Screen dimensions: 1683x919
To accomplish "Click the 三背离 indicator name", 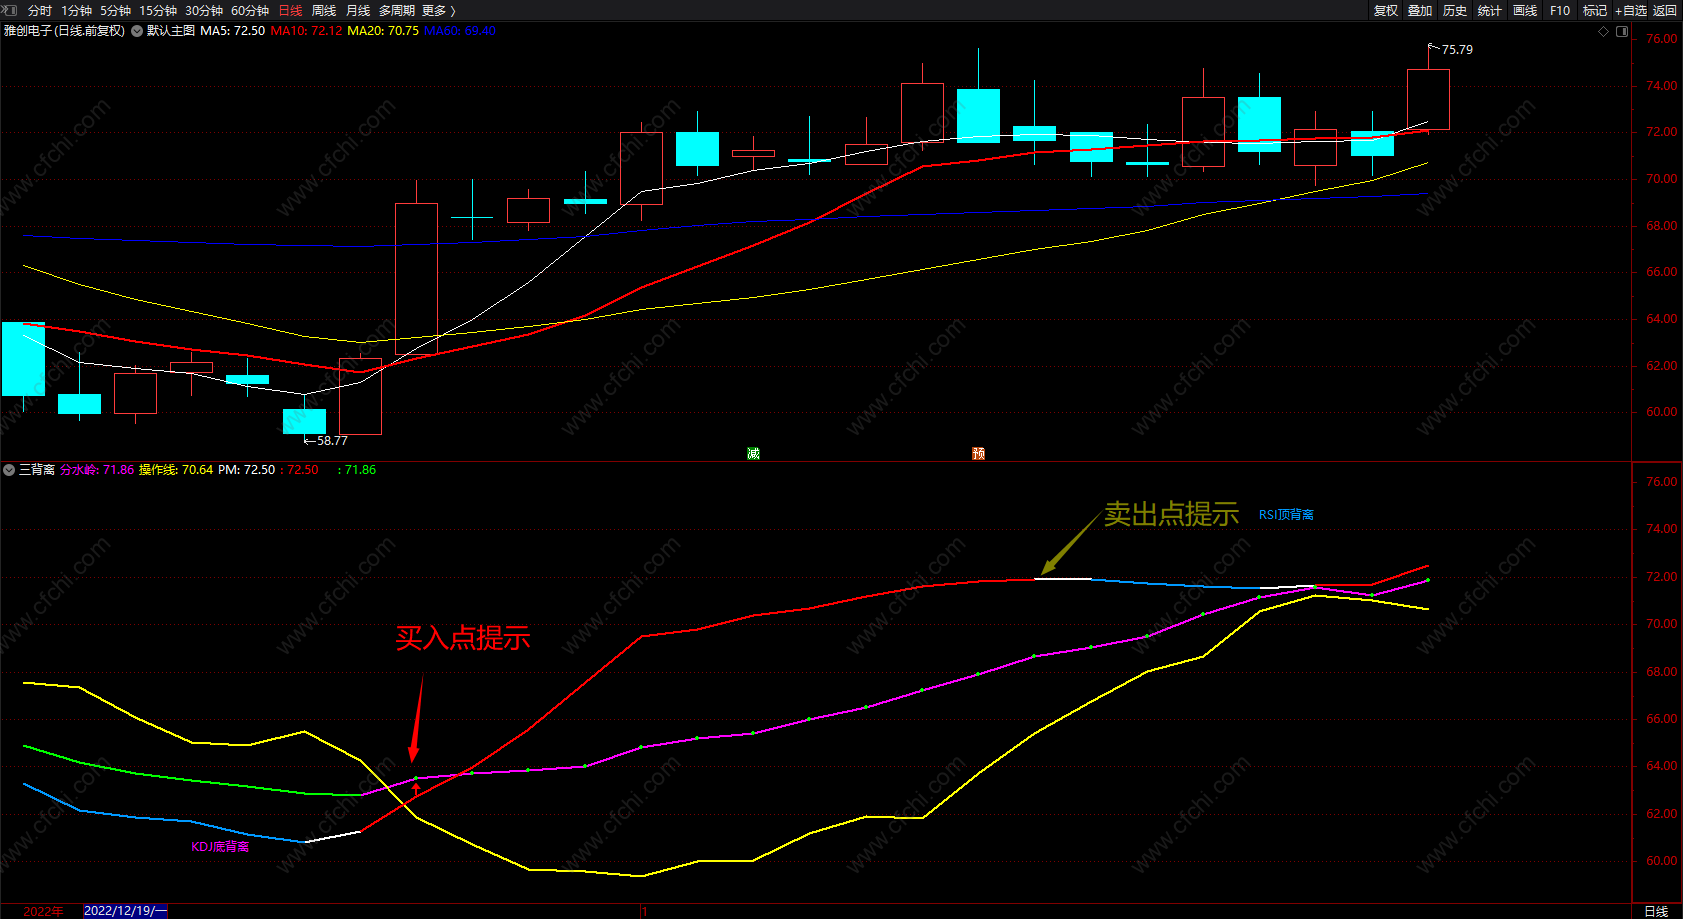I will point(37,470).
